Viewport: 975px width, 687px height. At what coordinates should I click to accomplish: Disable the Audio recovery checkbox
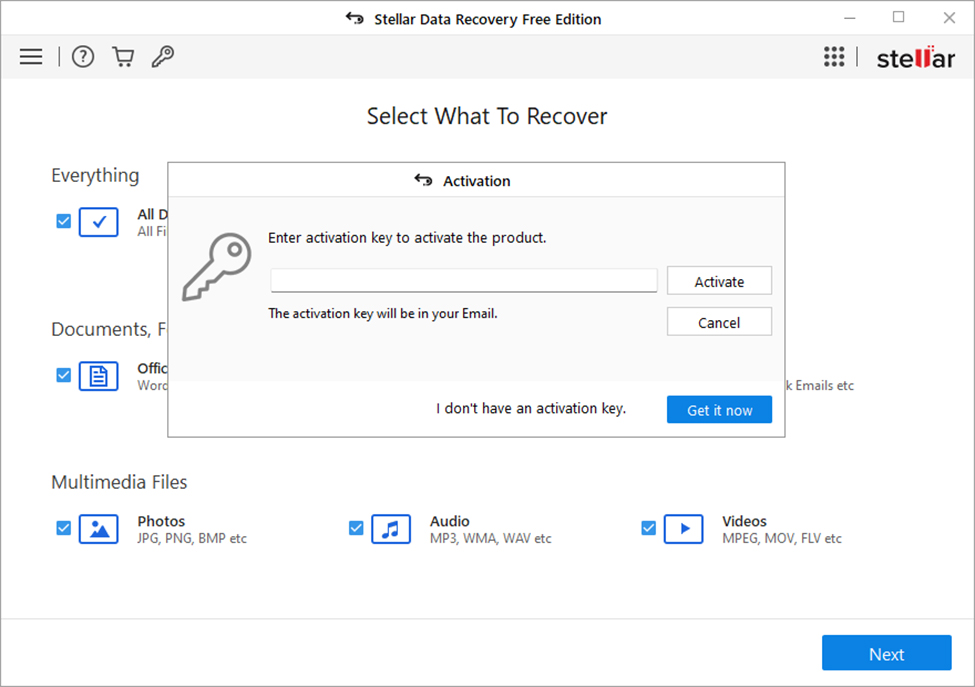click(356, 527)
